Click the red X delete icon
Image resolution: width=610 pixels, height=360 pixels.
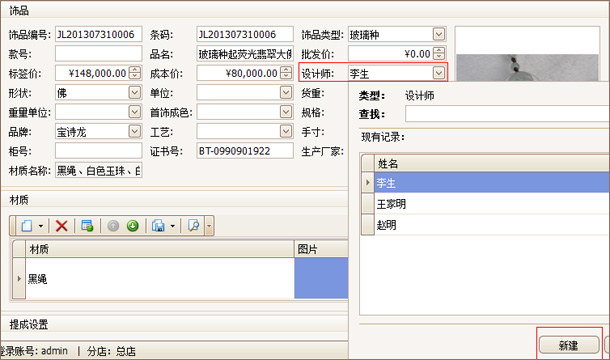pos(61,226)
